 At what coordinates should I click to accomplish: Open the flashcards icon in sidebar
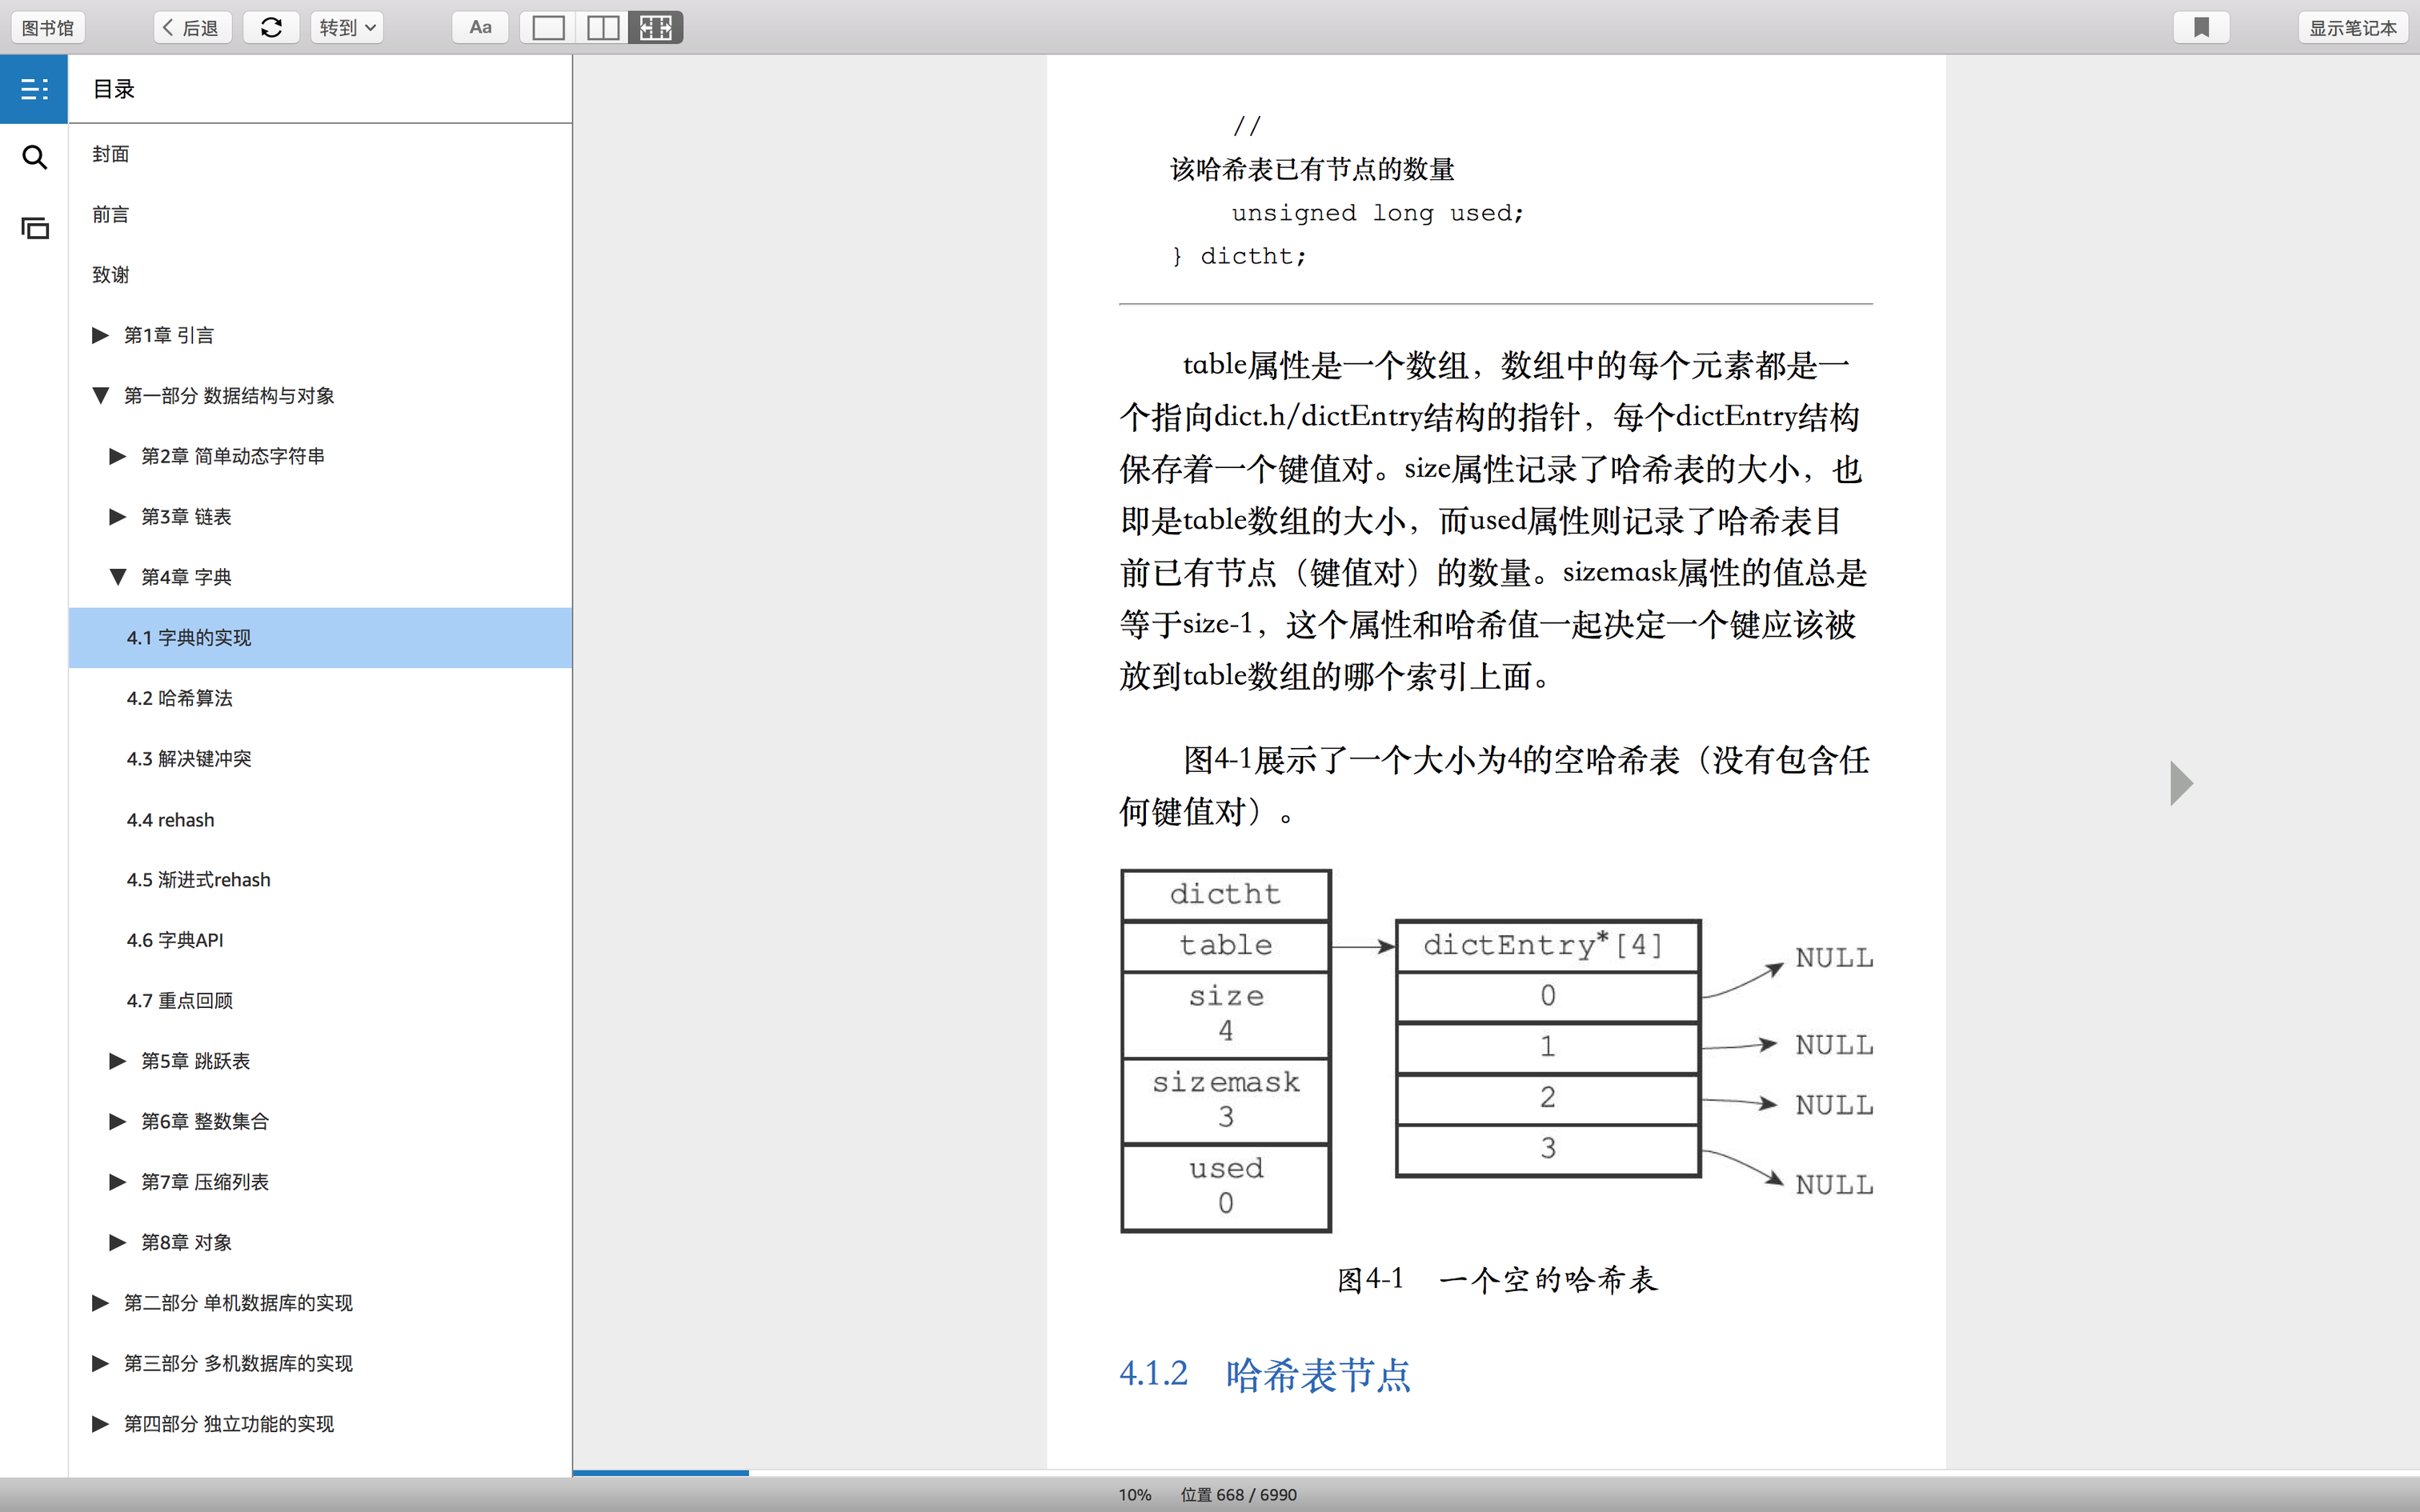point(34,228)
